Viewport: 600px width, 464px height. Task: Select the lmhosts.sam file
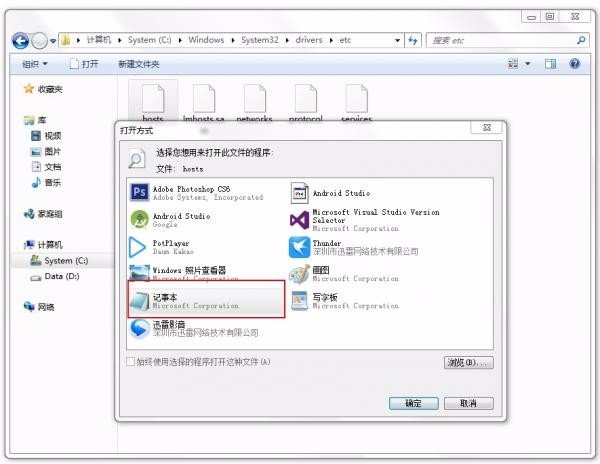pos(204,103)
